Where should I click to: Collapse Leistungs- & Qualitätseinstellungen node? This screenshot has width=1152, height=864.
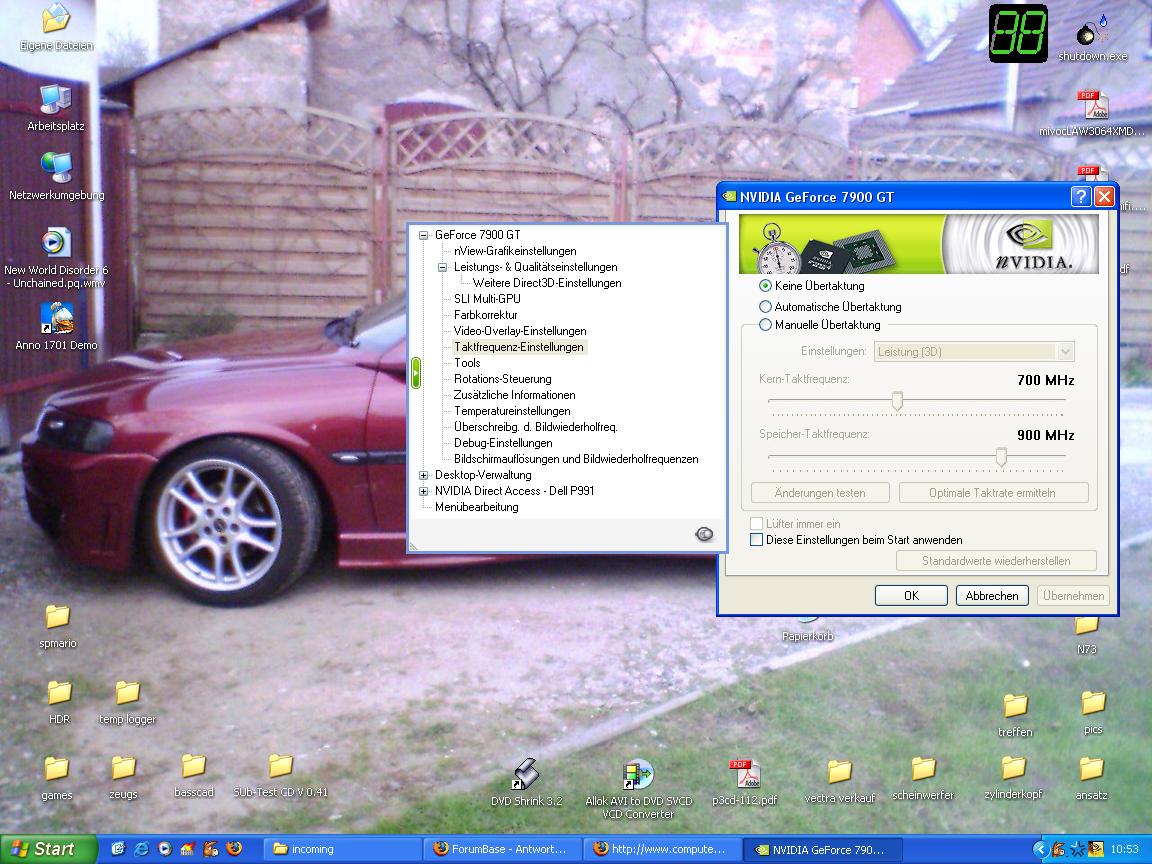442,267
